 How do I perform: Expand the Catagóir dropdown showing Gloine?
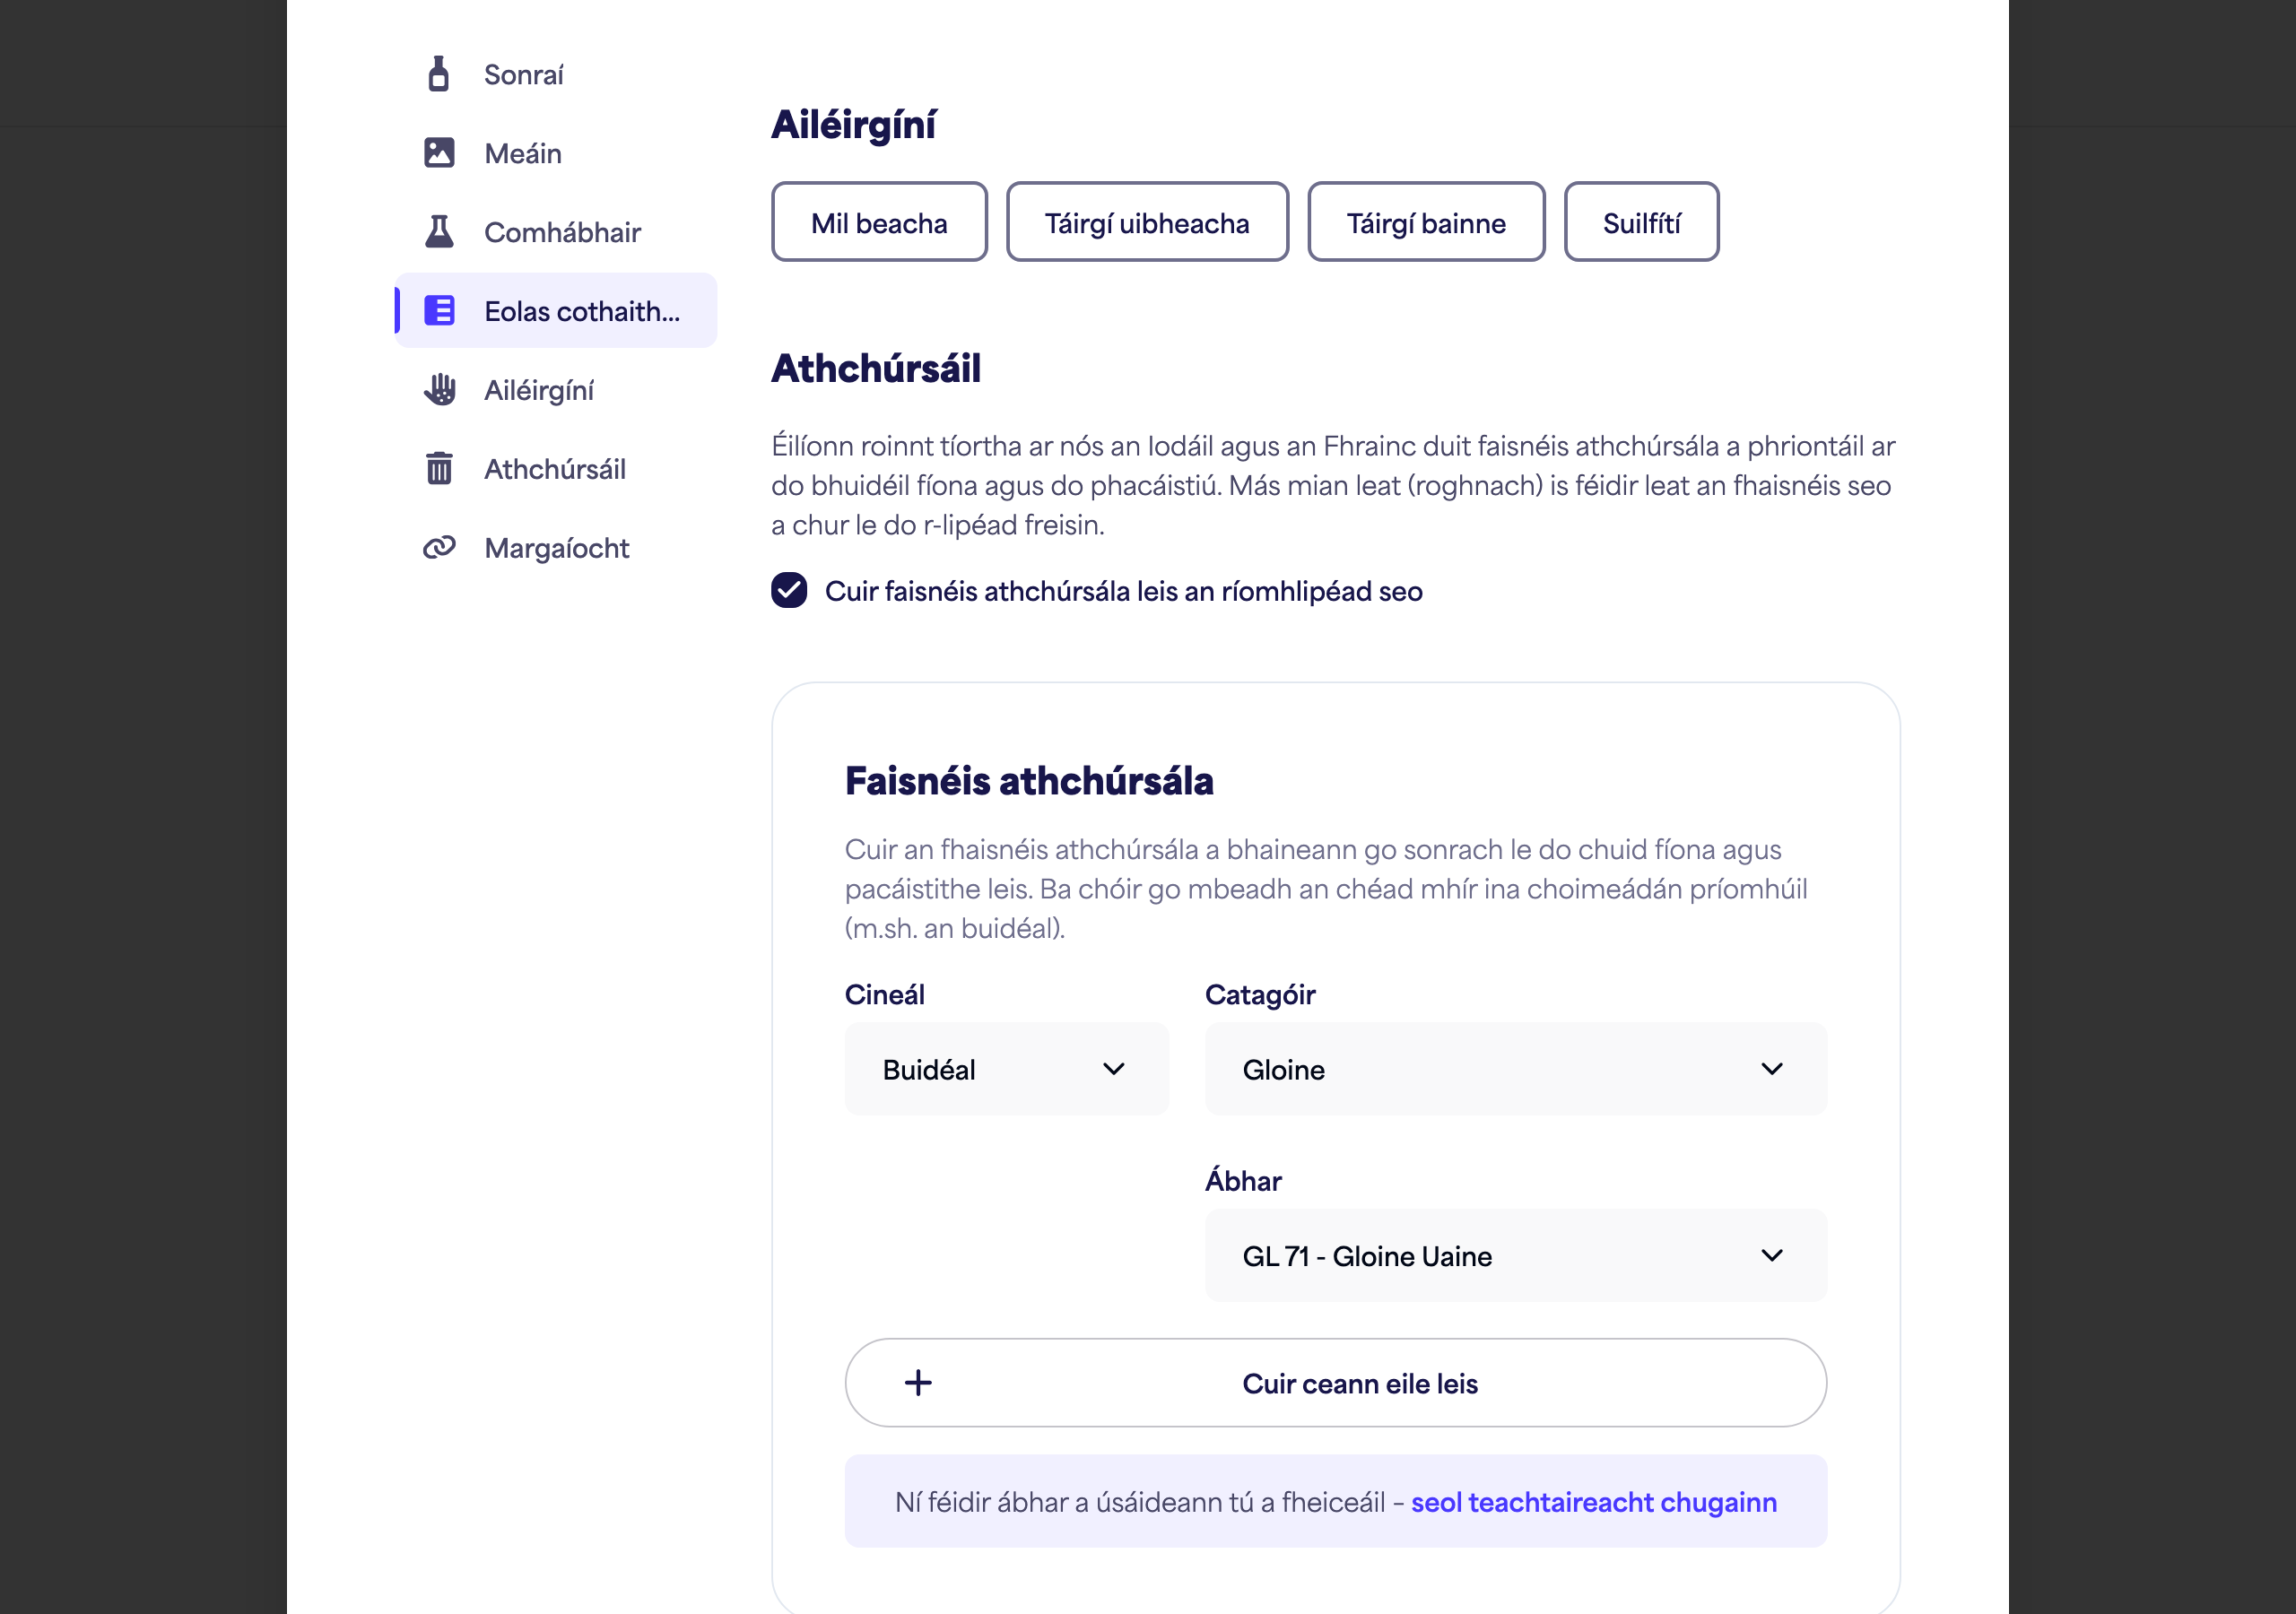(x=1516, y=1069)
